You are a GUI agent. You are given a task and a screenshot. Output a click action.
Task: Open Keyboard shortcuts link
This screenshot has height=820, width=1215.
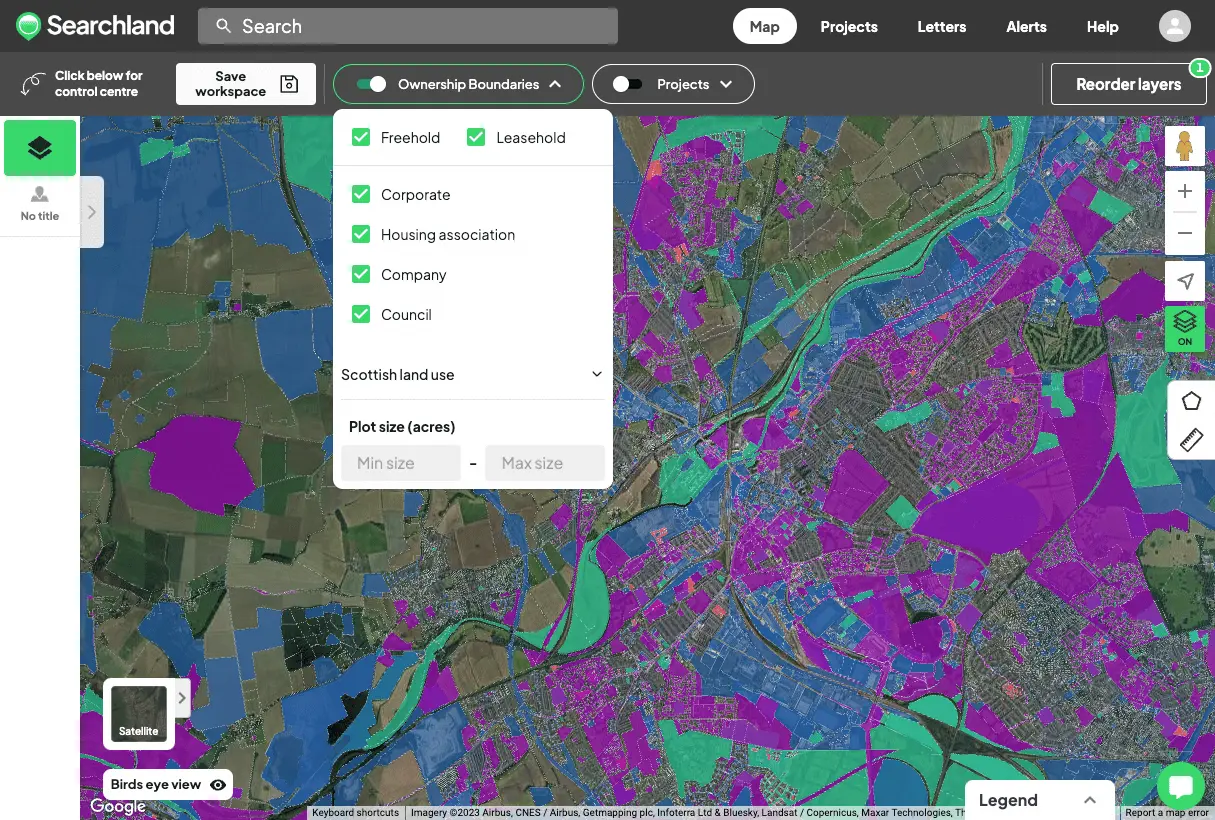[x=355, y=813]
